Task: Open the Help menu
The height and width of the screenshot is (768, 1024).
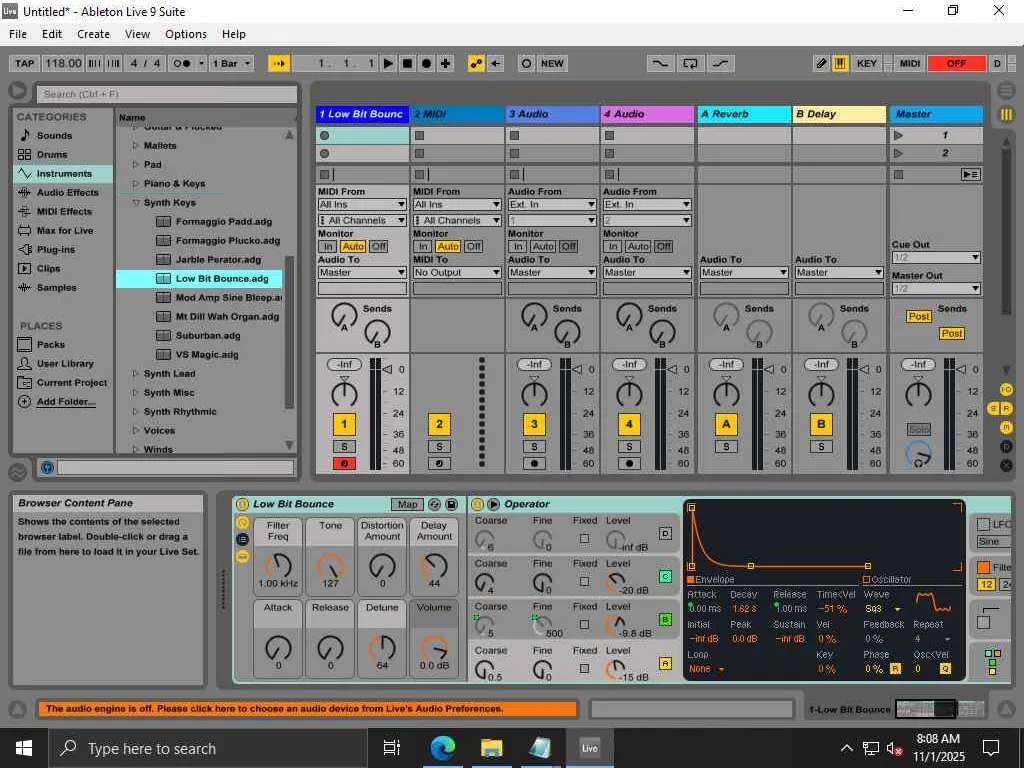Action: tap(234, 34)
